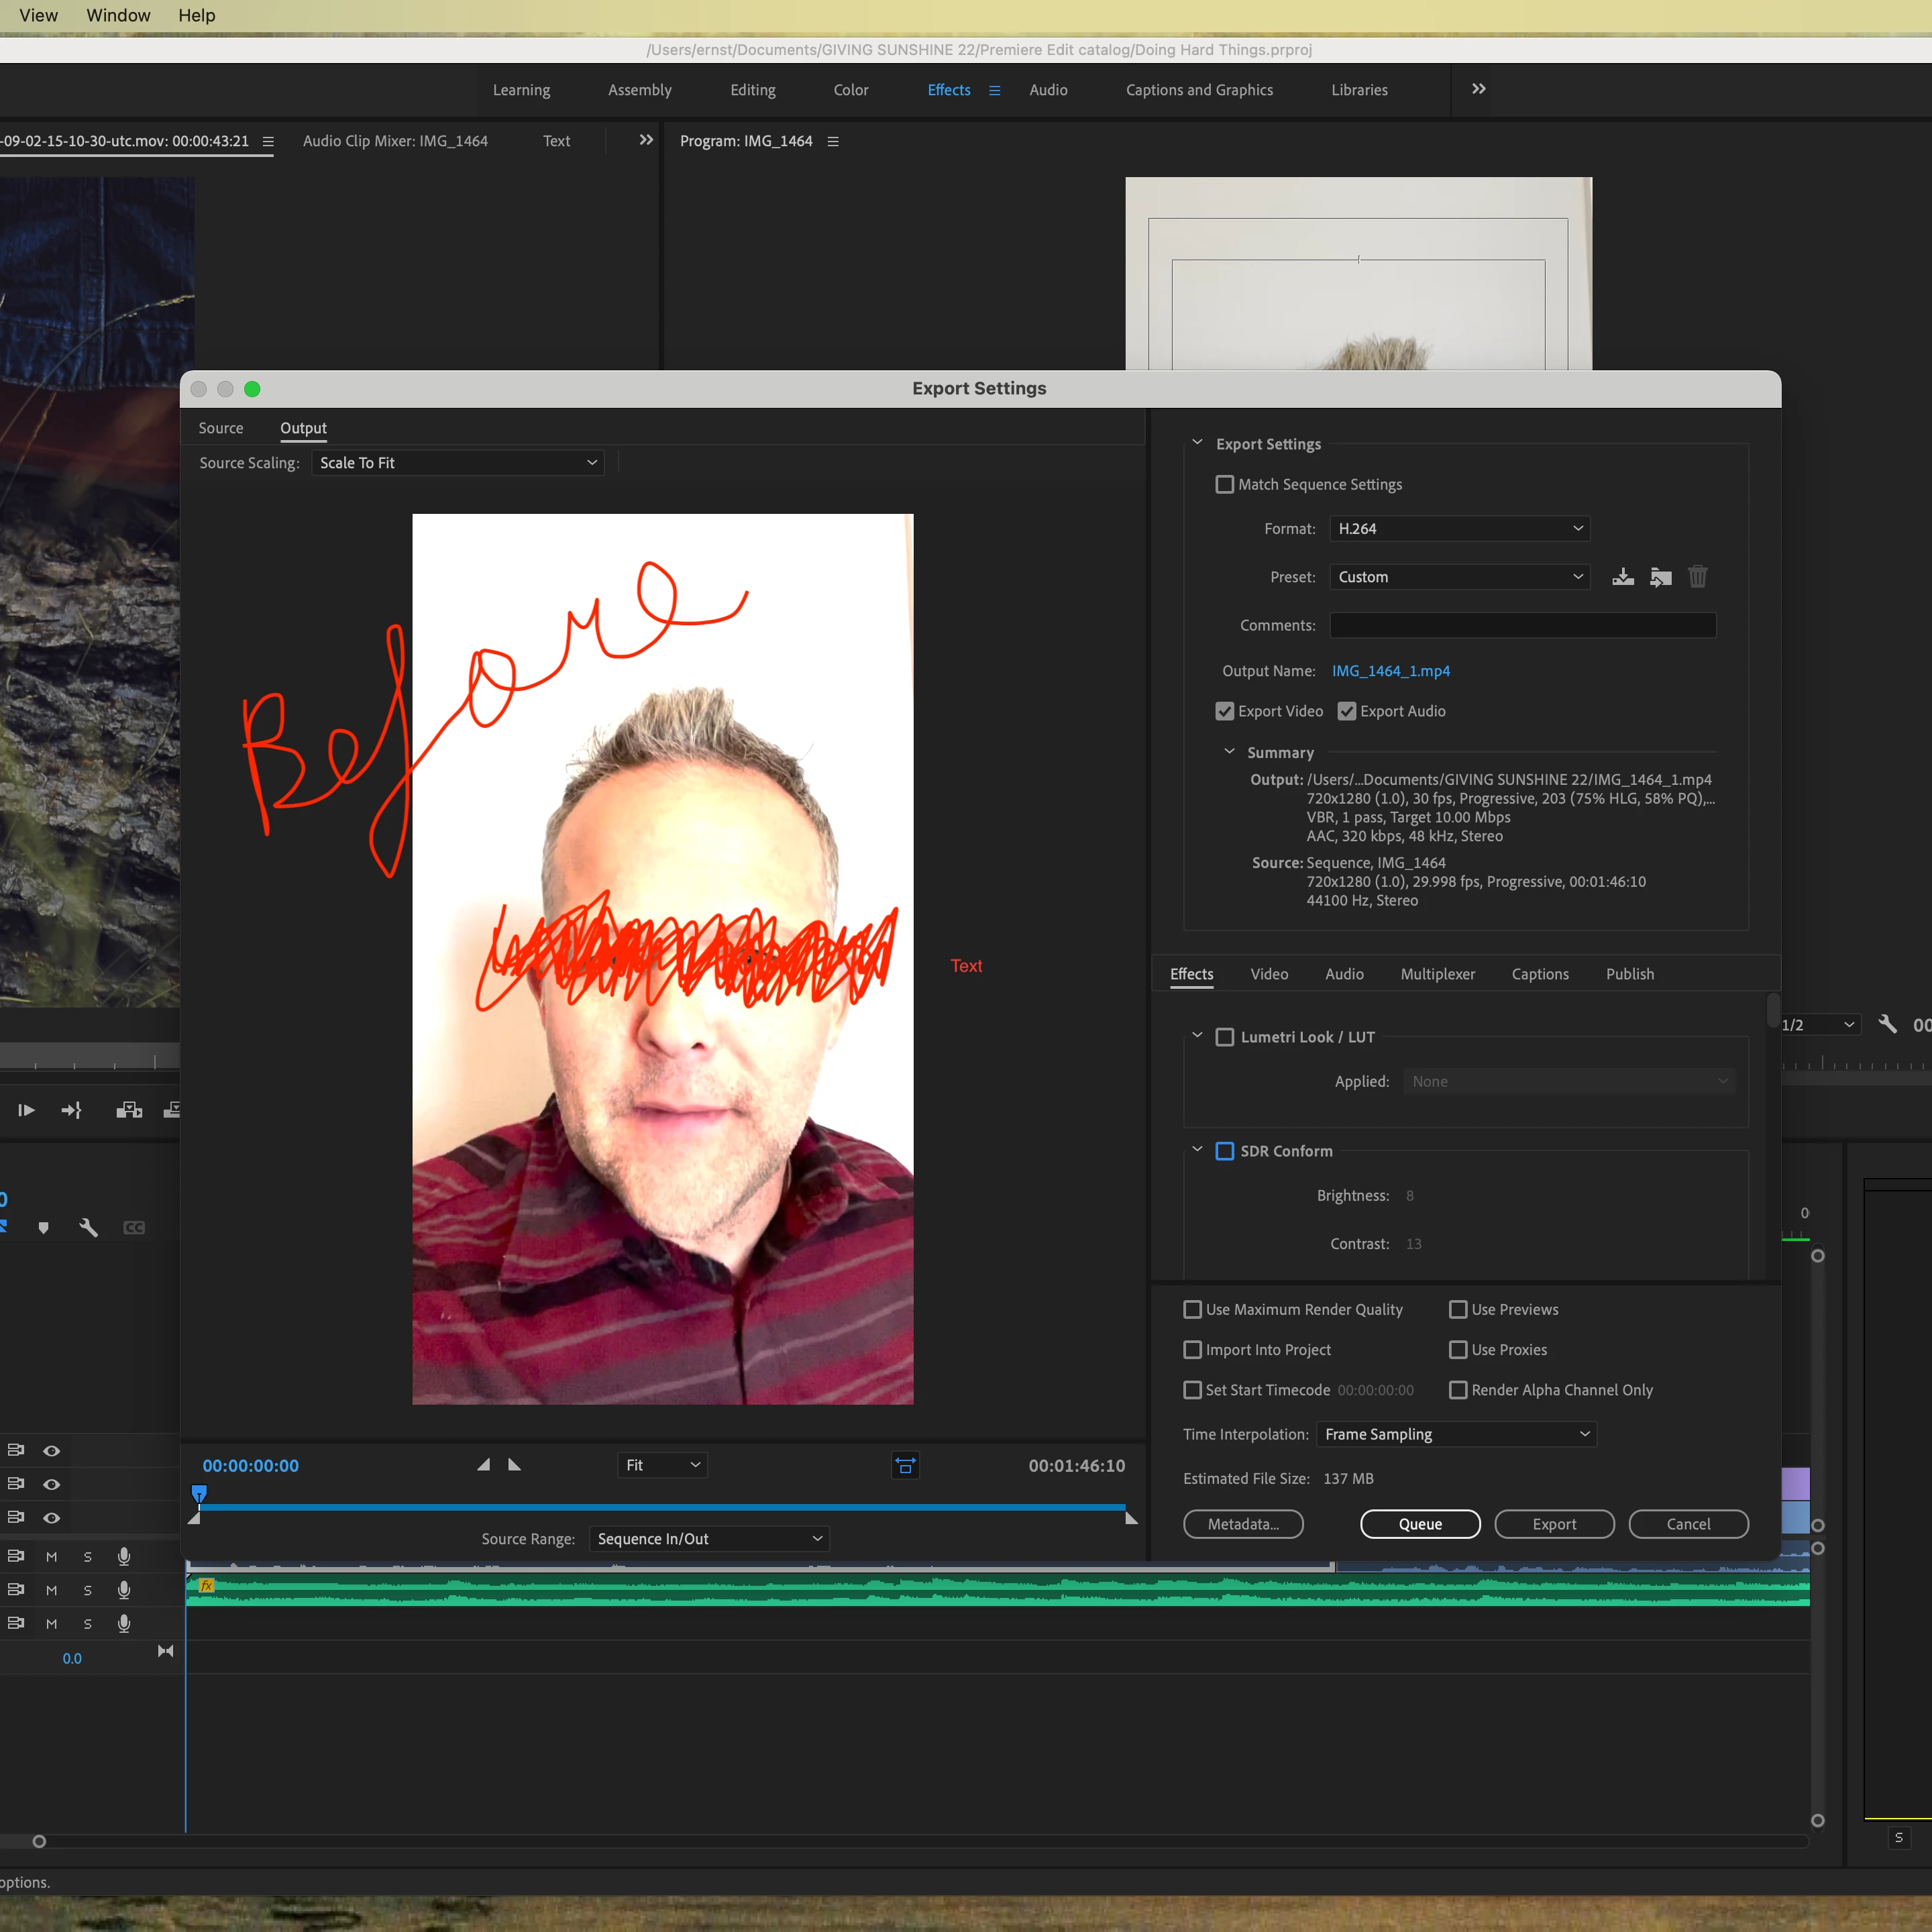Click the Delete Preset trash icon
The image size is (1932, 1932).
(1697, 577)
